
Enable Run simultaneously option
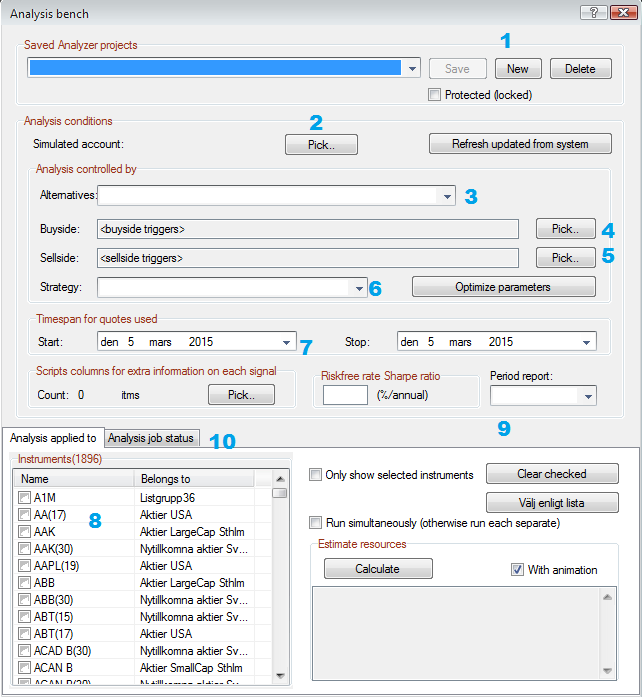pyautogui.click(x=315, y=523)
